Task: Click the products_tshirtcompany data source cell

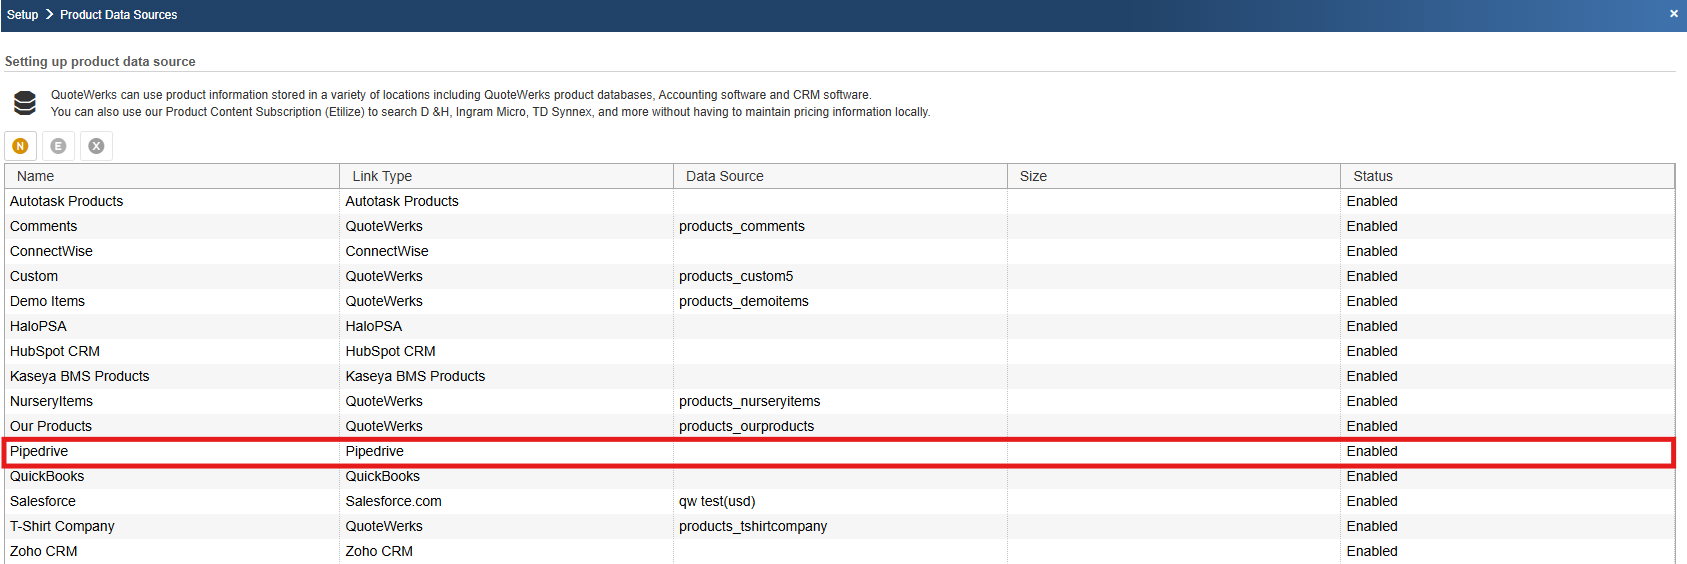Action: pos(753,526)
